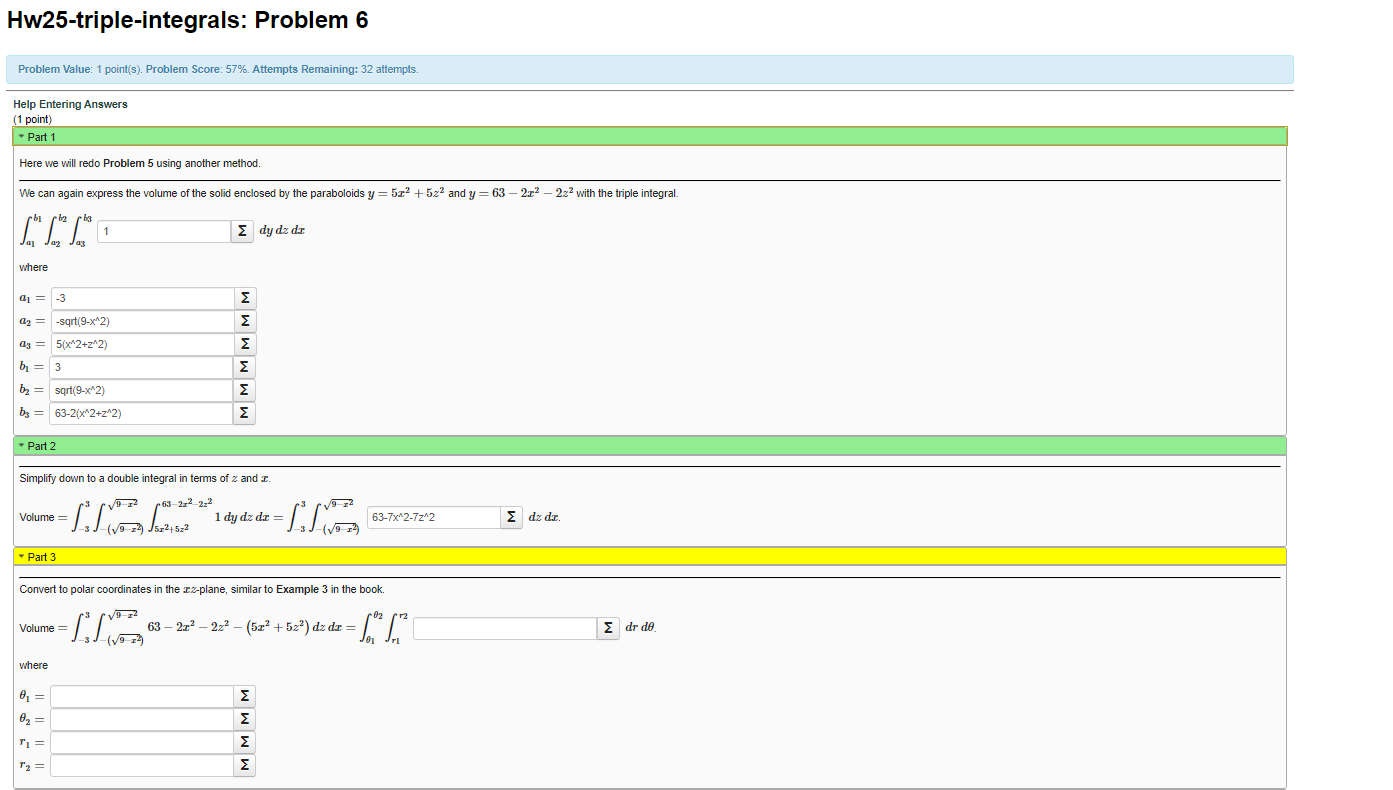The height and width of the screenshot is (790, 1393).
Task: Click the Σ preview button beside θ₁
Action: tap(244, 695)
